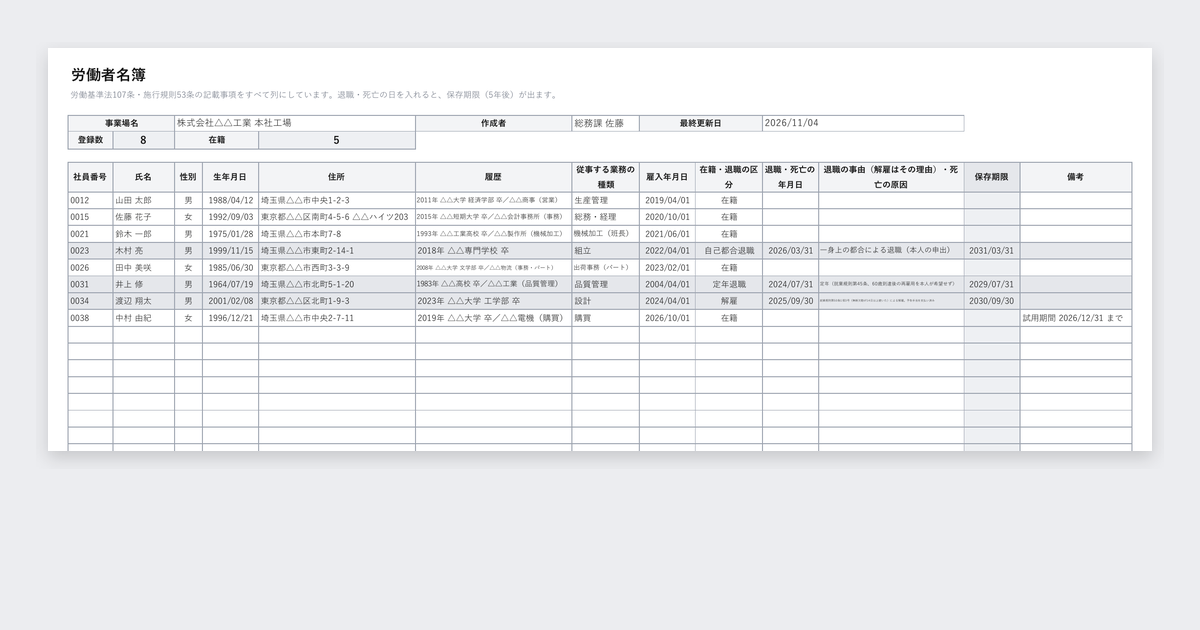Click the 退職の事由 column header
Viewport: 1200px width, 630px height.
pos(891,177)
